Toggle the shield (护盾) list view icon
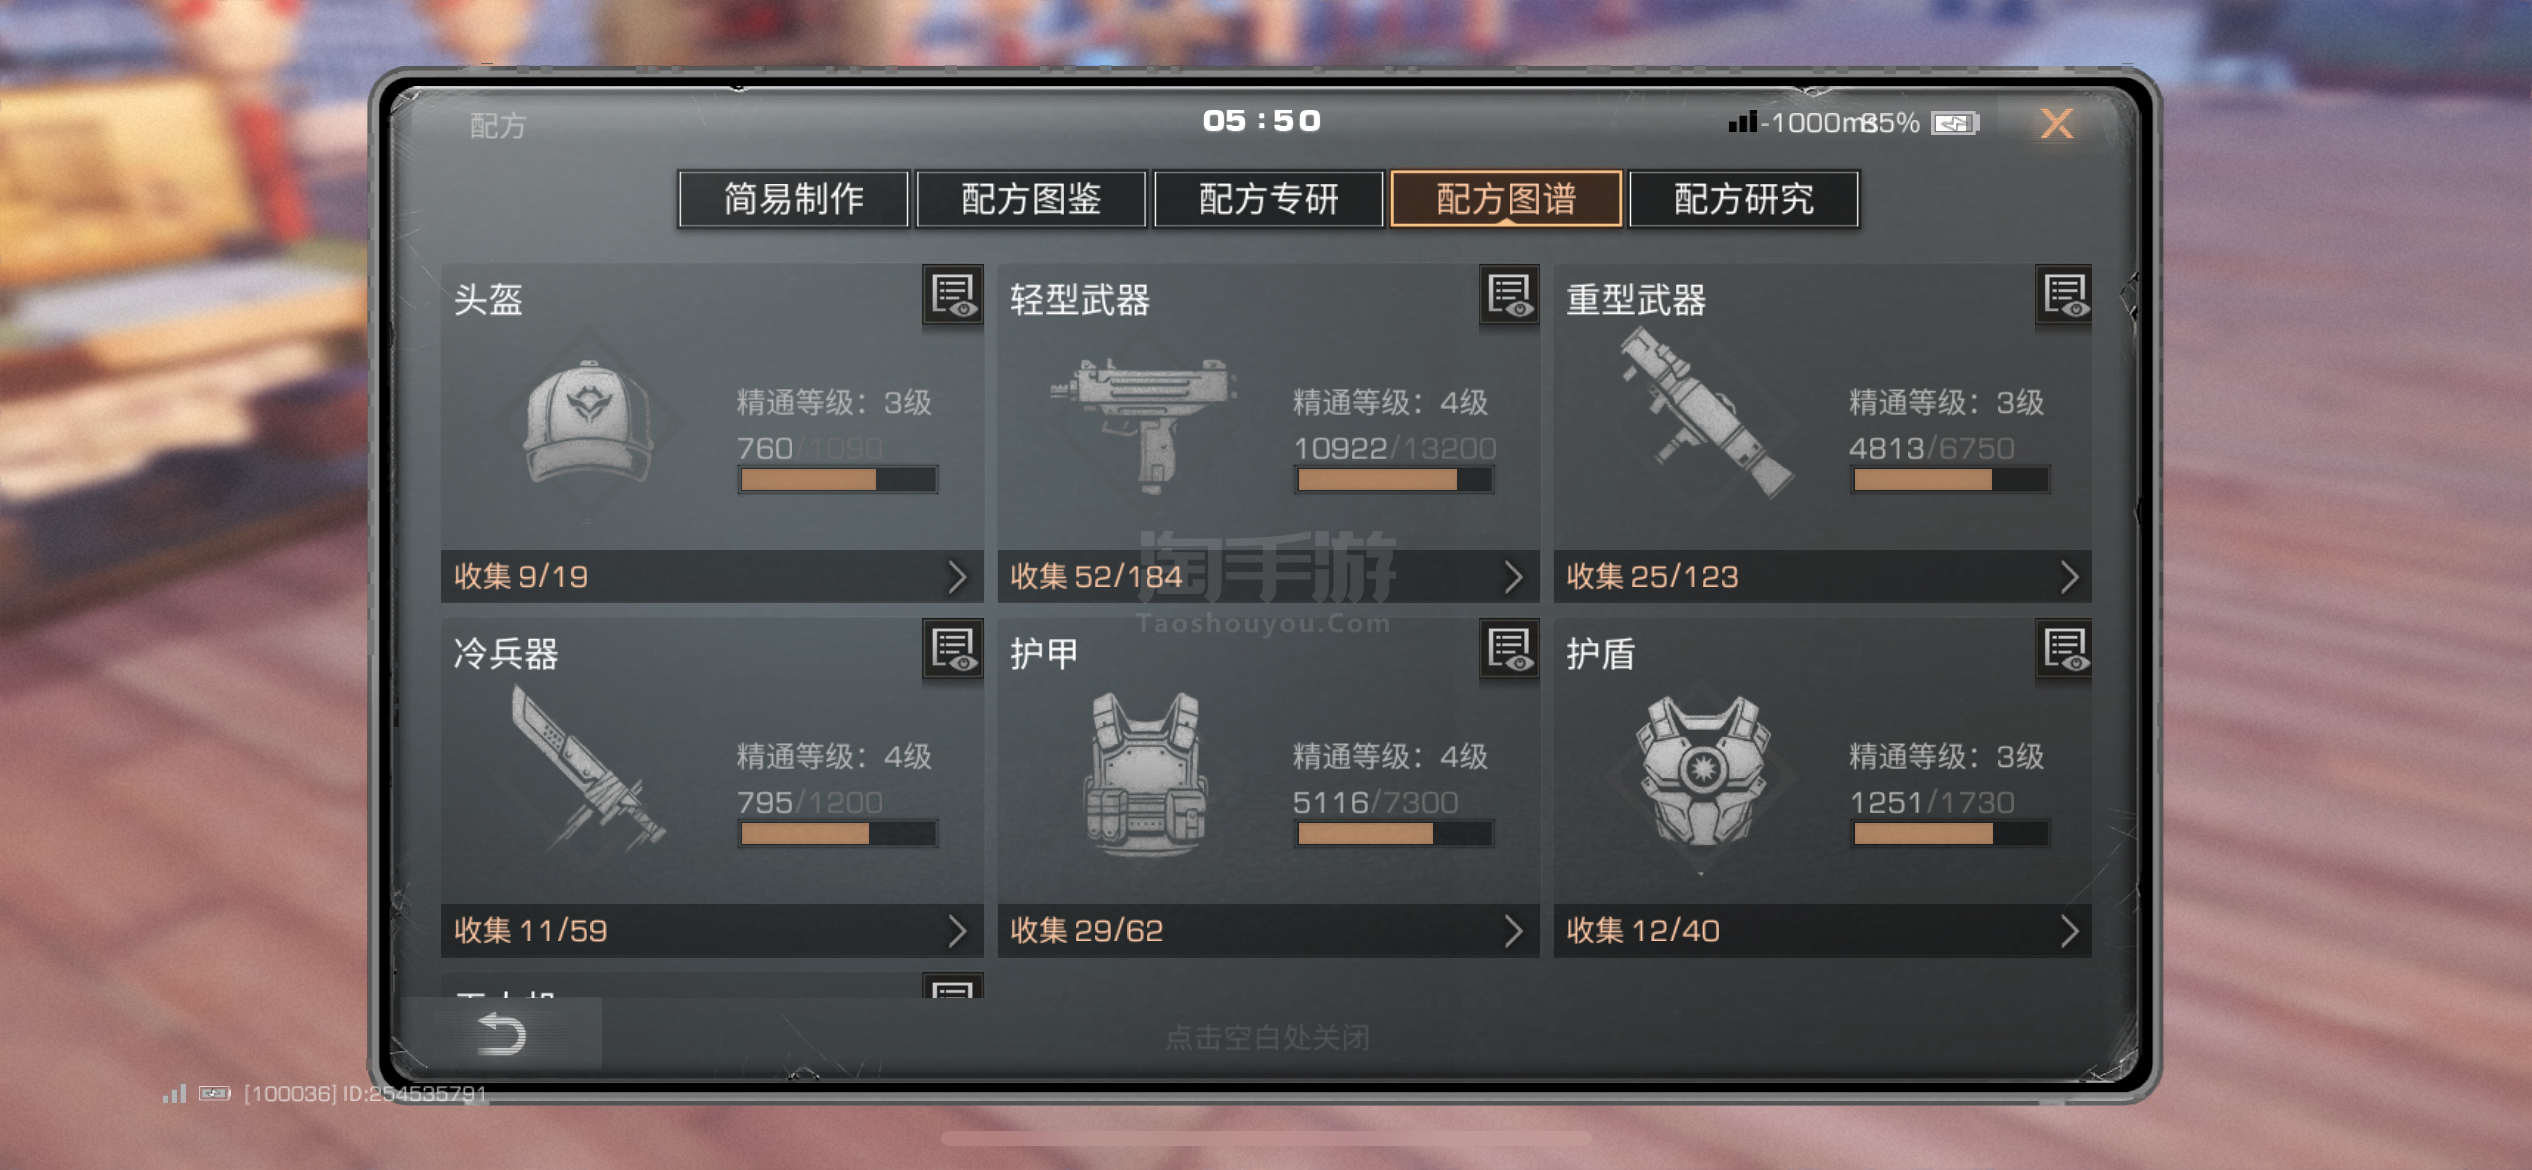This screenshot has width=2532, height=1170. [x=2064, y=650]
